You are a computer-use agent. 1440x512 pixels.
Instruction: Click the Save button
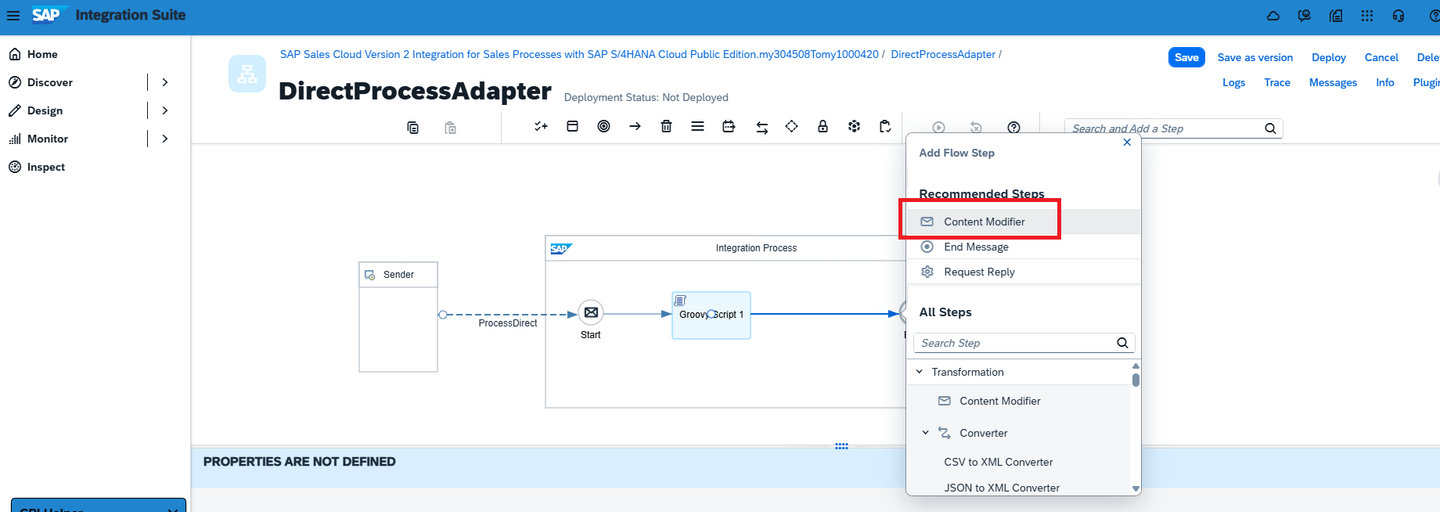point(1186,57)
